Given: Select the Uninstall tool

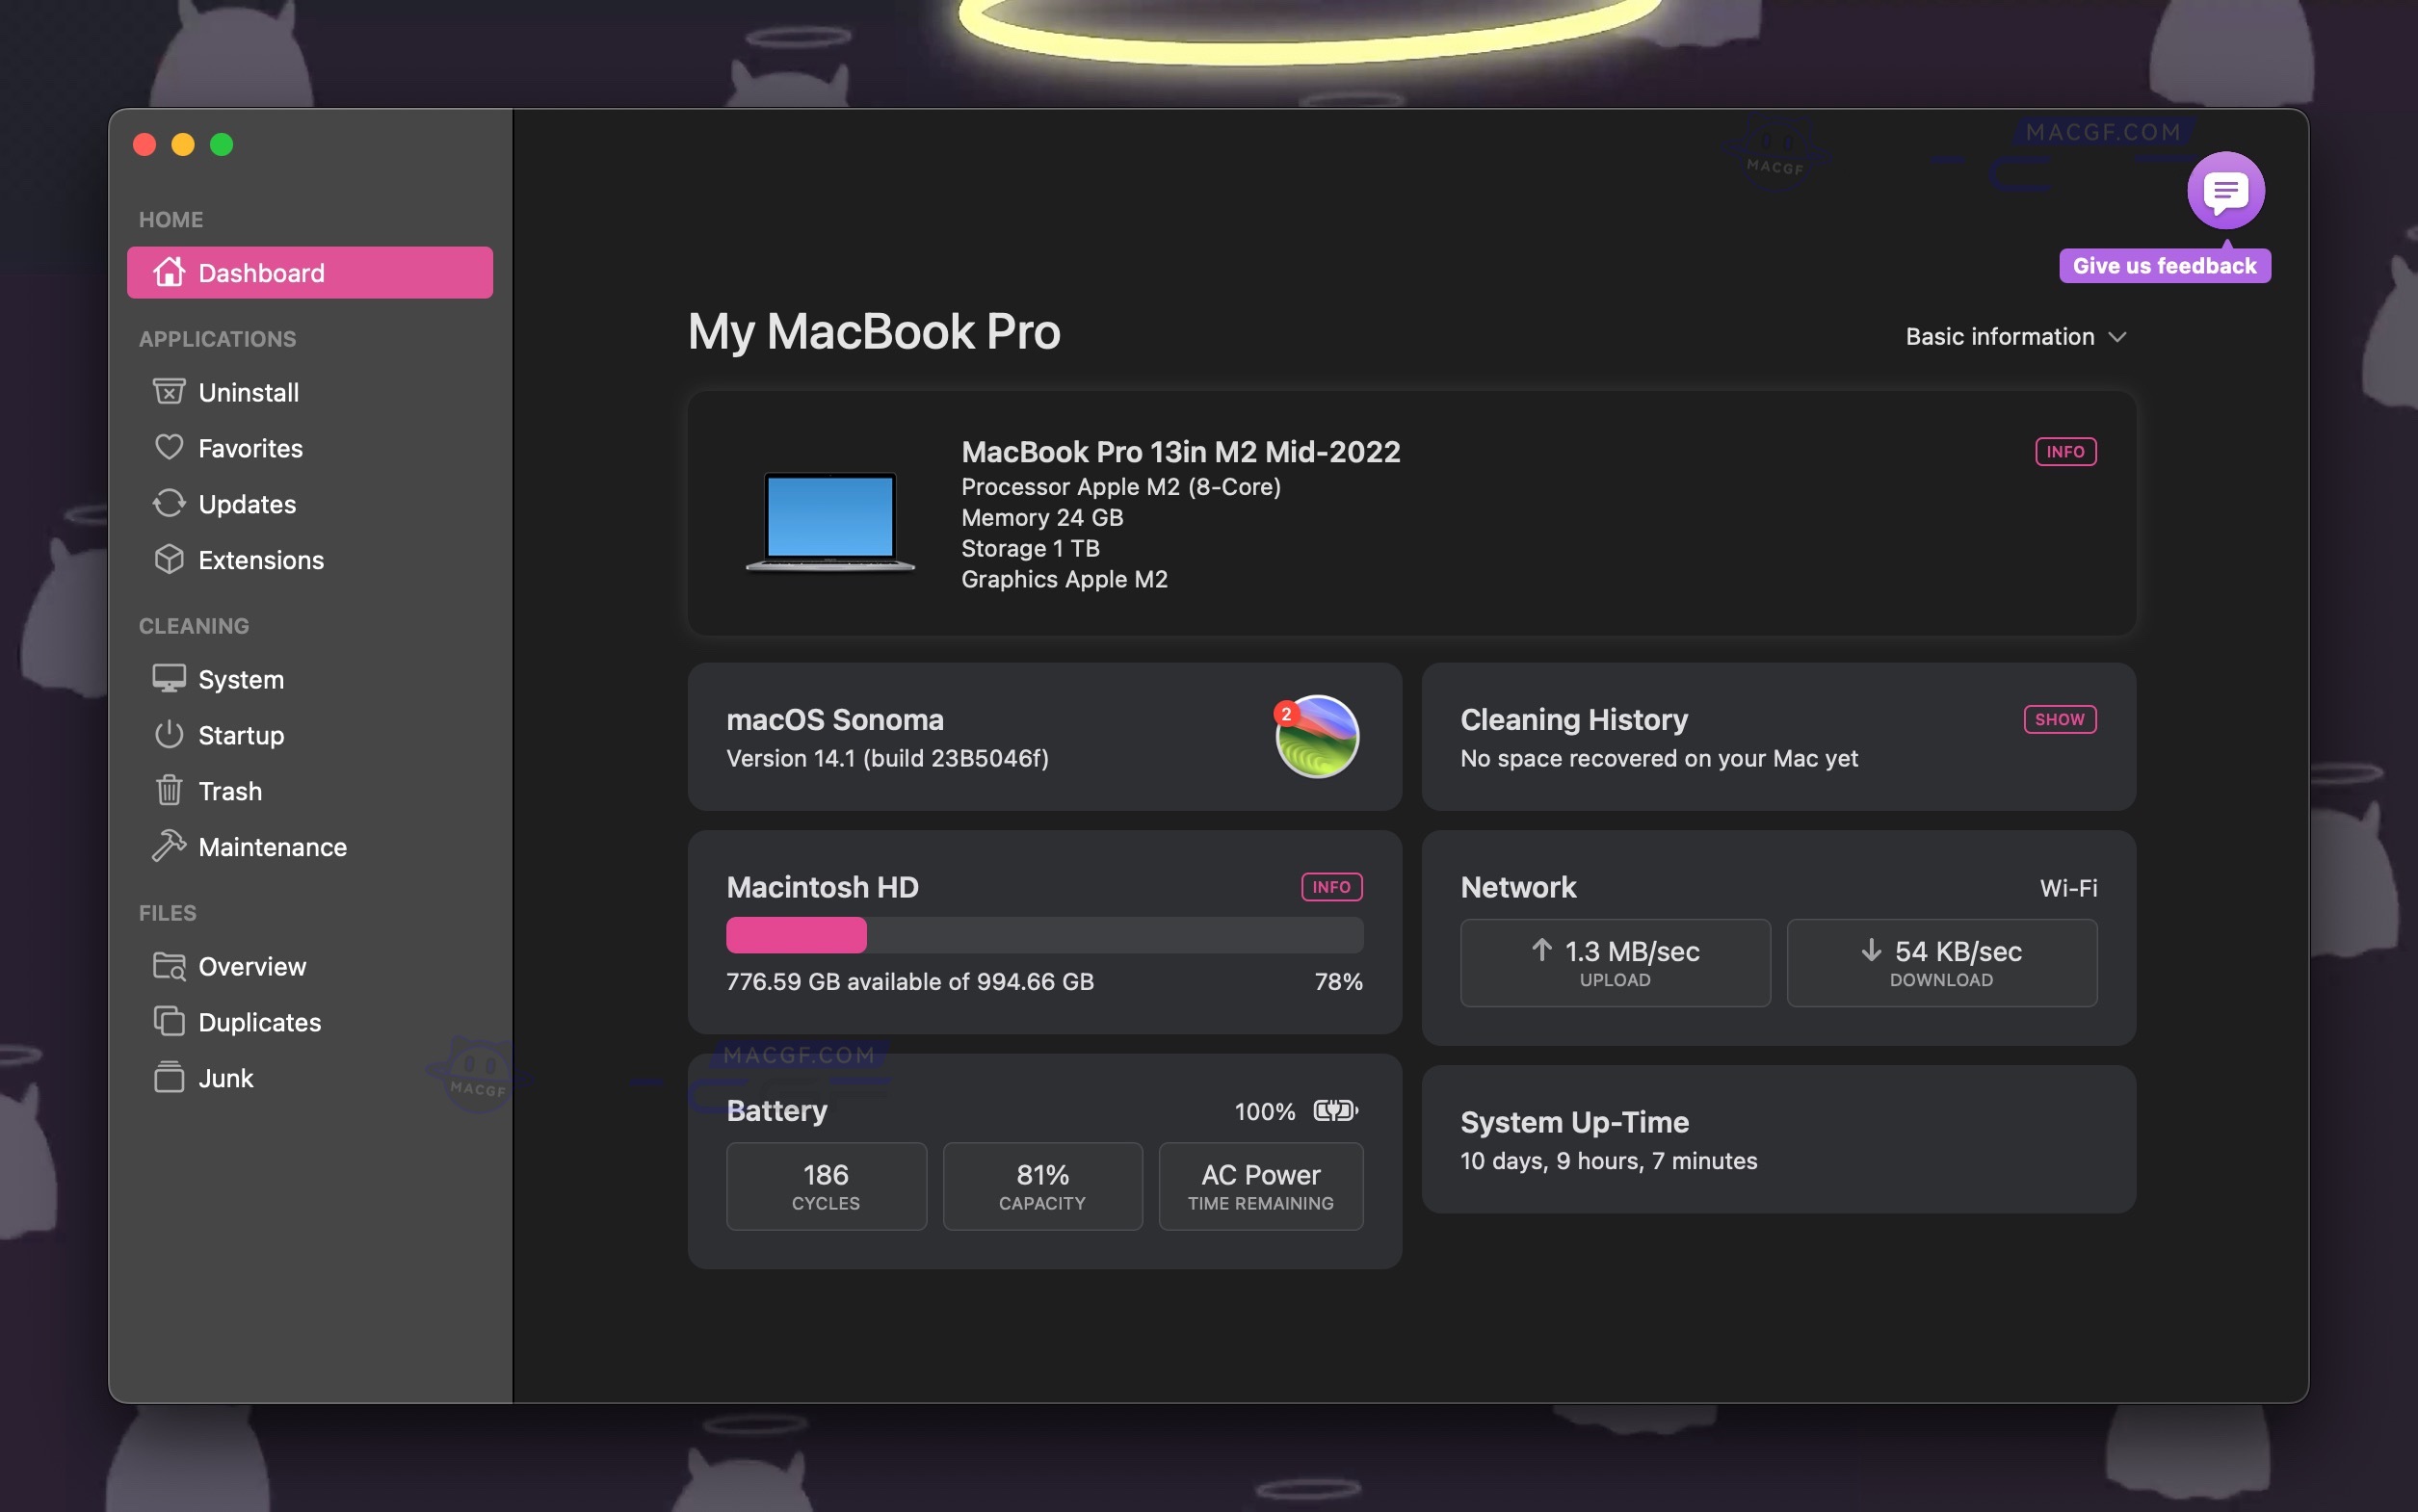Looking at the screenshot, I should click(249, 392).
